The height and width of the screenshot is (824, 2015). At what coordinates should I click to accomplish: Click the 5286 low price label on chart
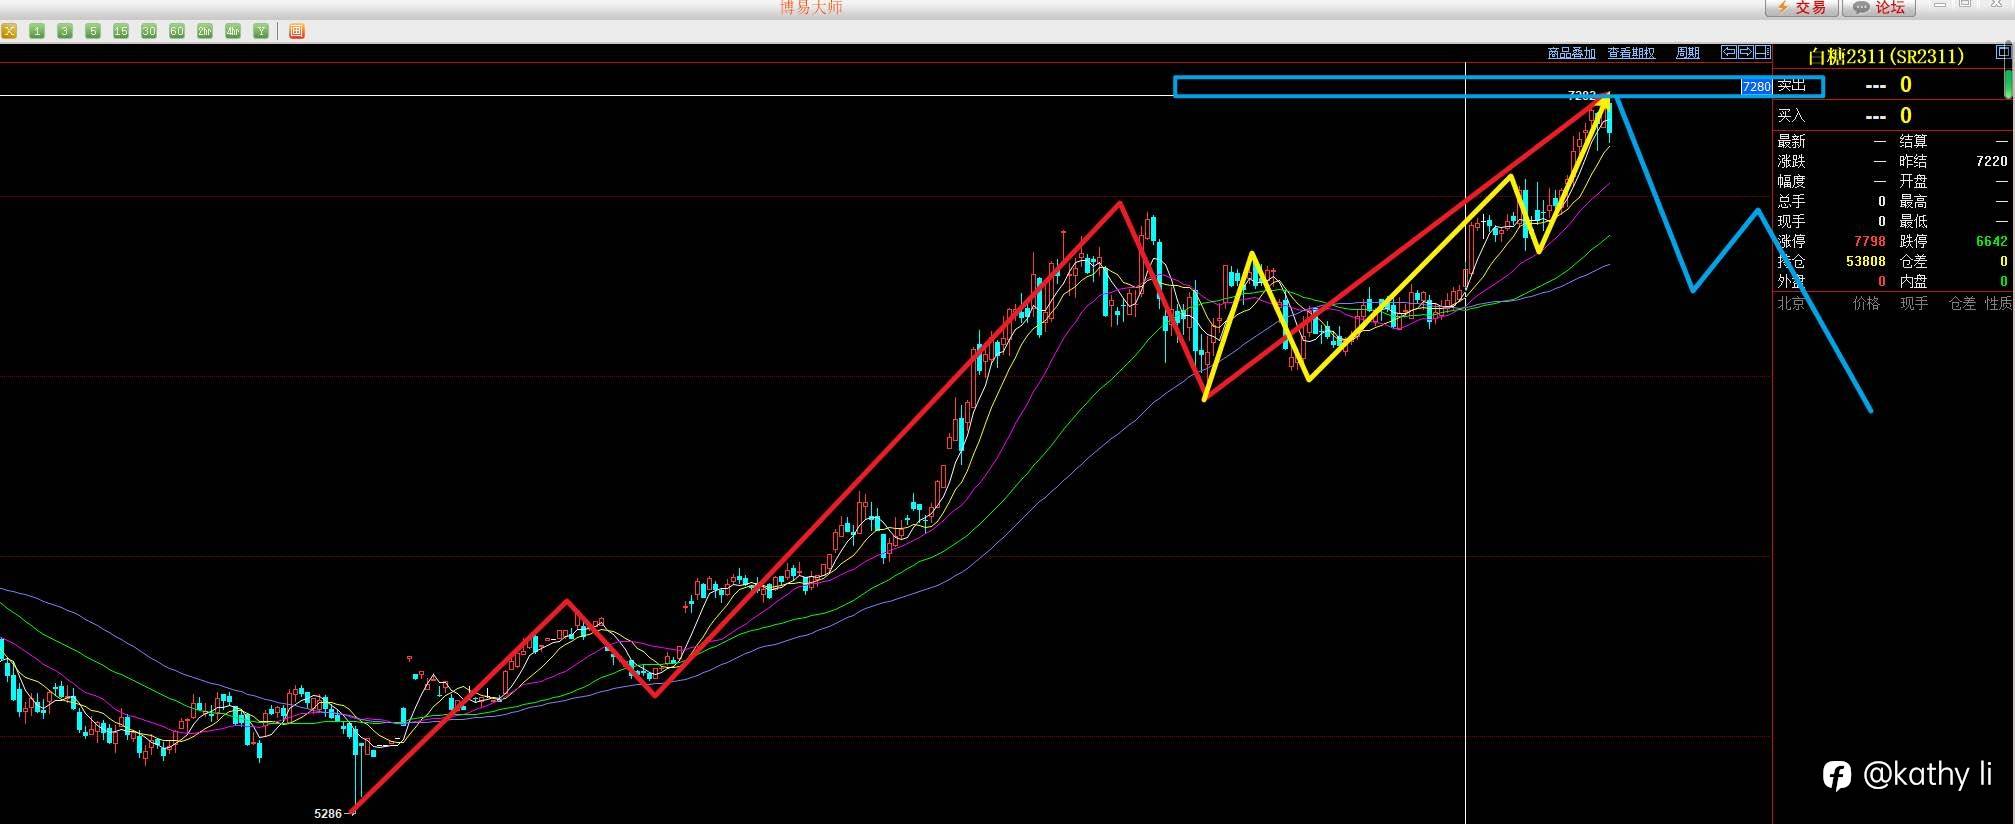(x=328, y=814)
